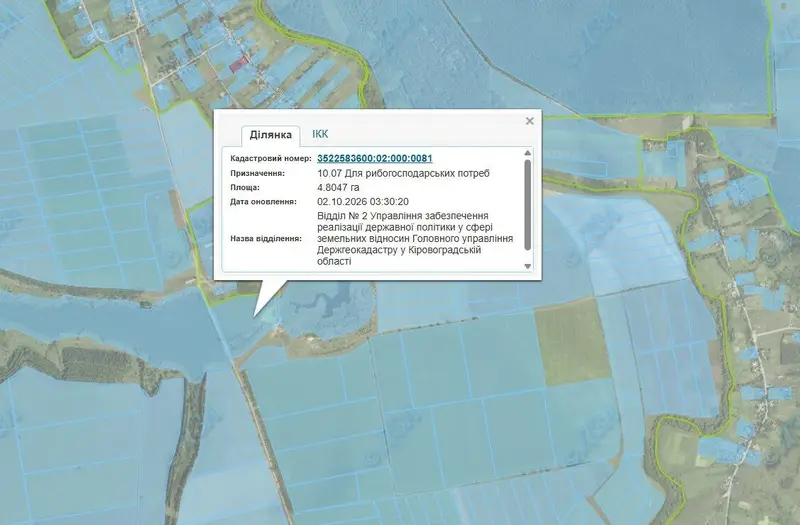Image resolution: width=800 pixels, height=525 pixels.
Task: Click the popup scrollbar up arrow
Action: click(528, 153)
